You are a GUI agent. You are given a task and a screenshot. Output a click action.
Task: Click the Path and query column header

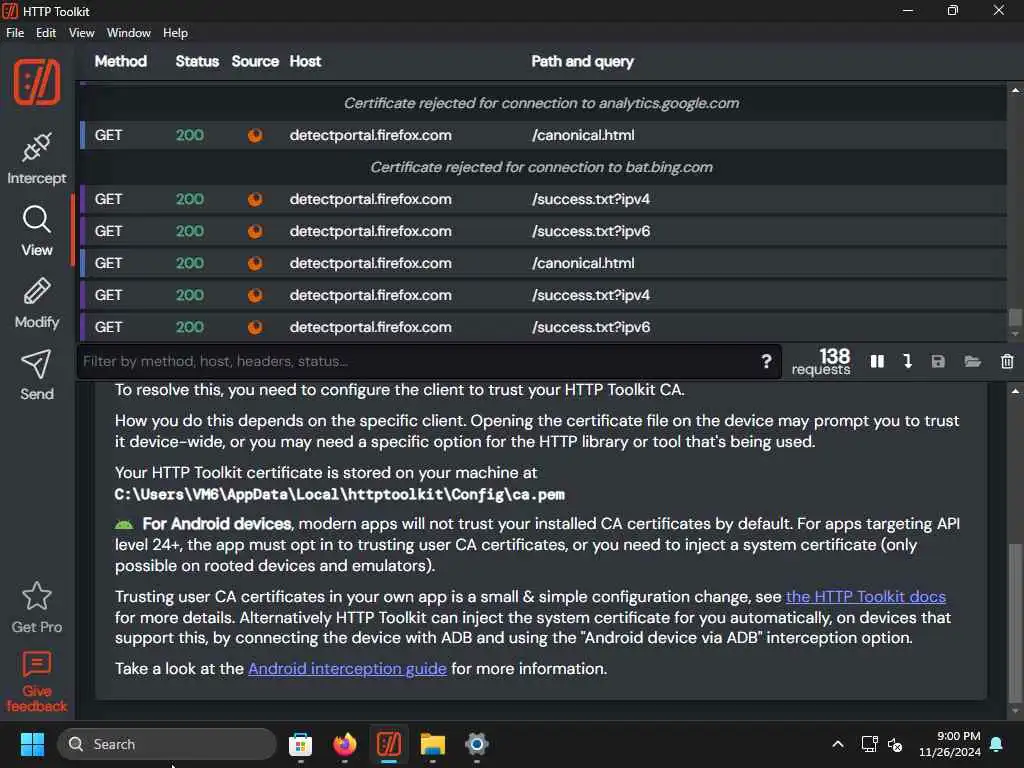(x=583, y=61)
